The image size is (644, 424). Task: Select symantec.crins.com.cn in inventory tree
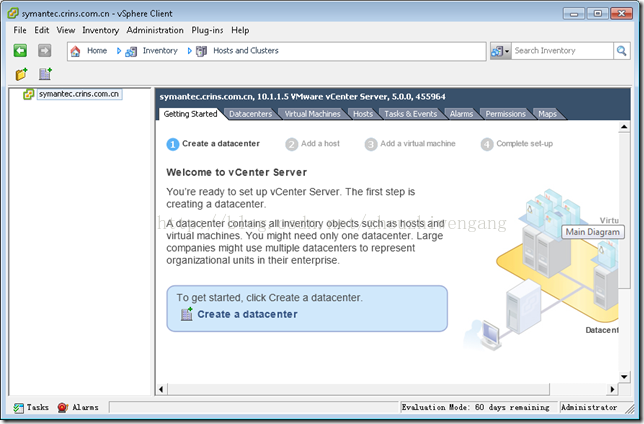[79, 94]
